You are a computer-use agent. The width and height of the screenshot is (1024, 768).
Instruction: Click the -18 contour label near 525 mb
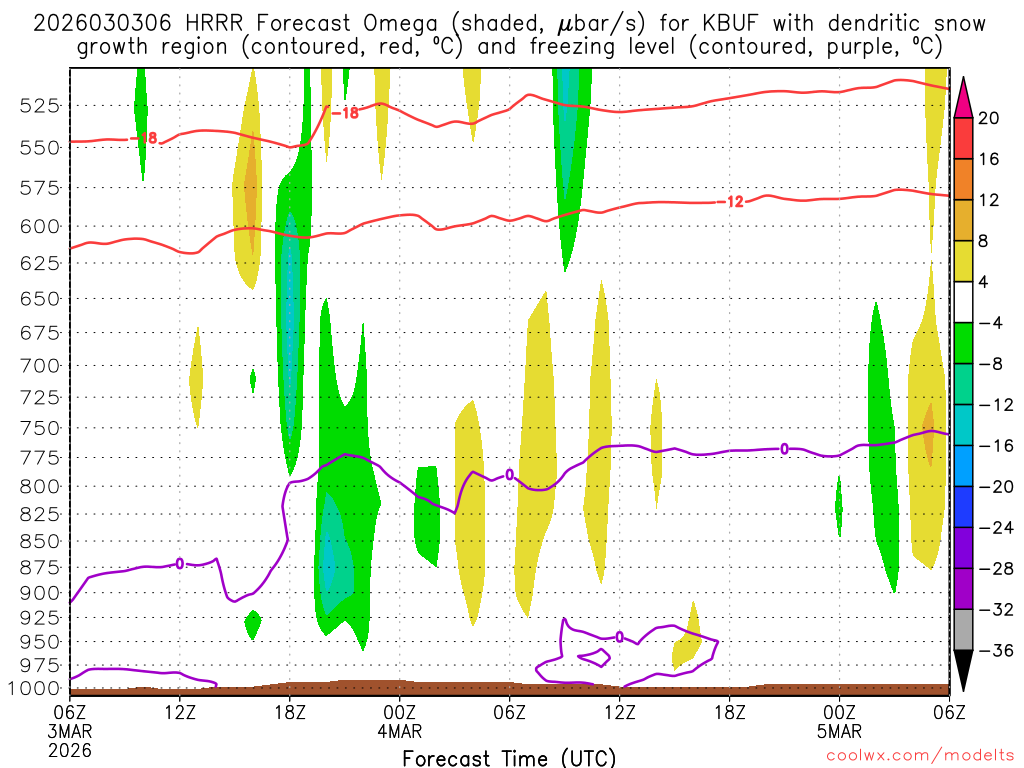[x=345, y=113]
